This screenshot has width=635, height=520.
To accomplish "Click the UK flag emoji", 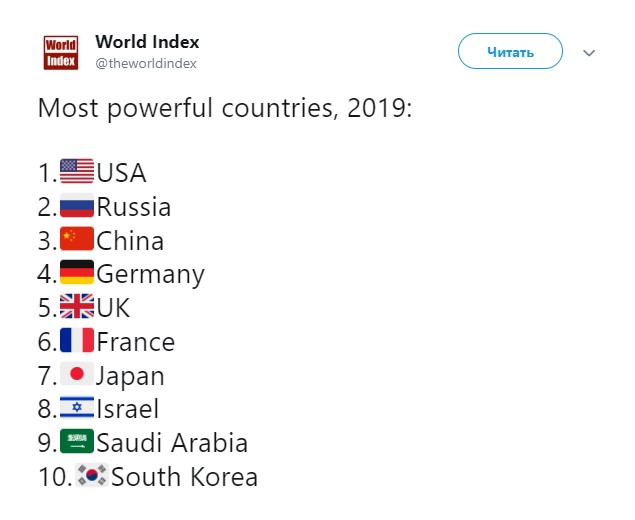I will (x=77, y=306).
